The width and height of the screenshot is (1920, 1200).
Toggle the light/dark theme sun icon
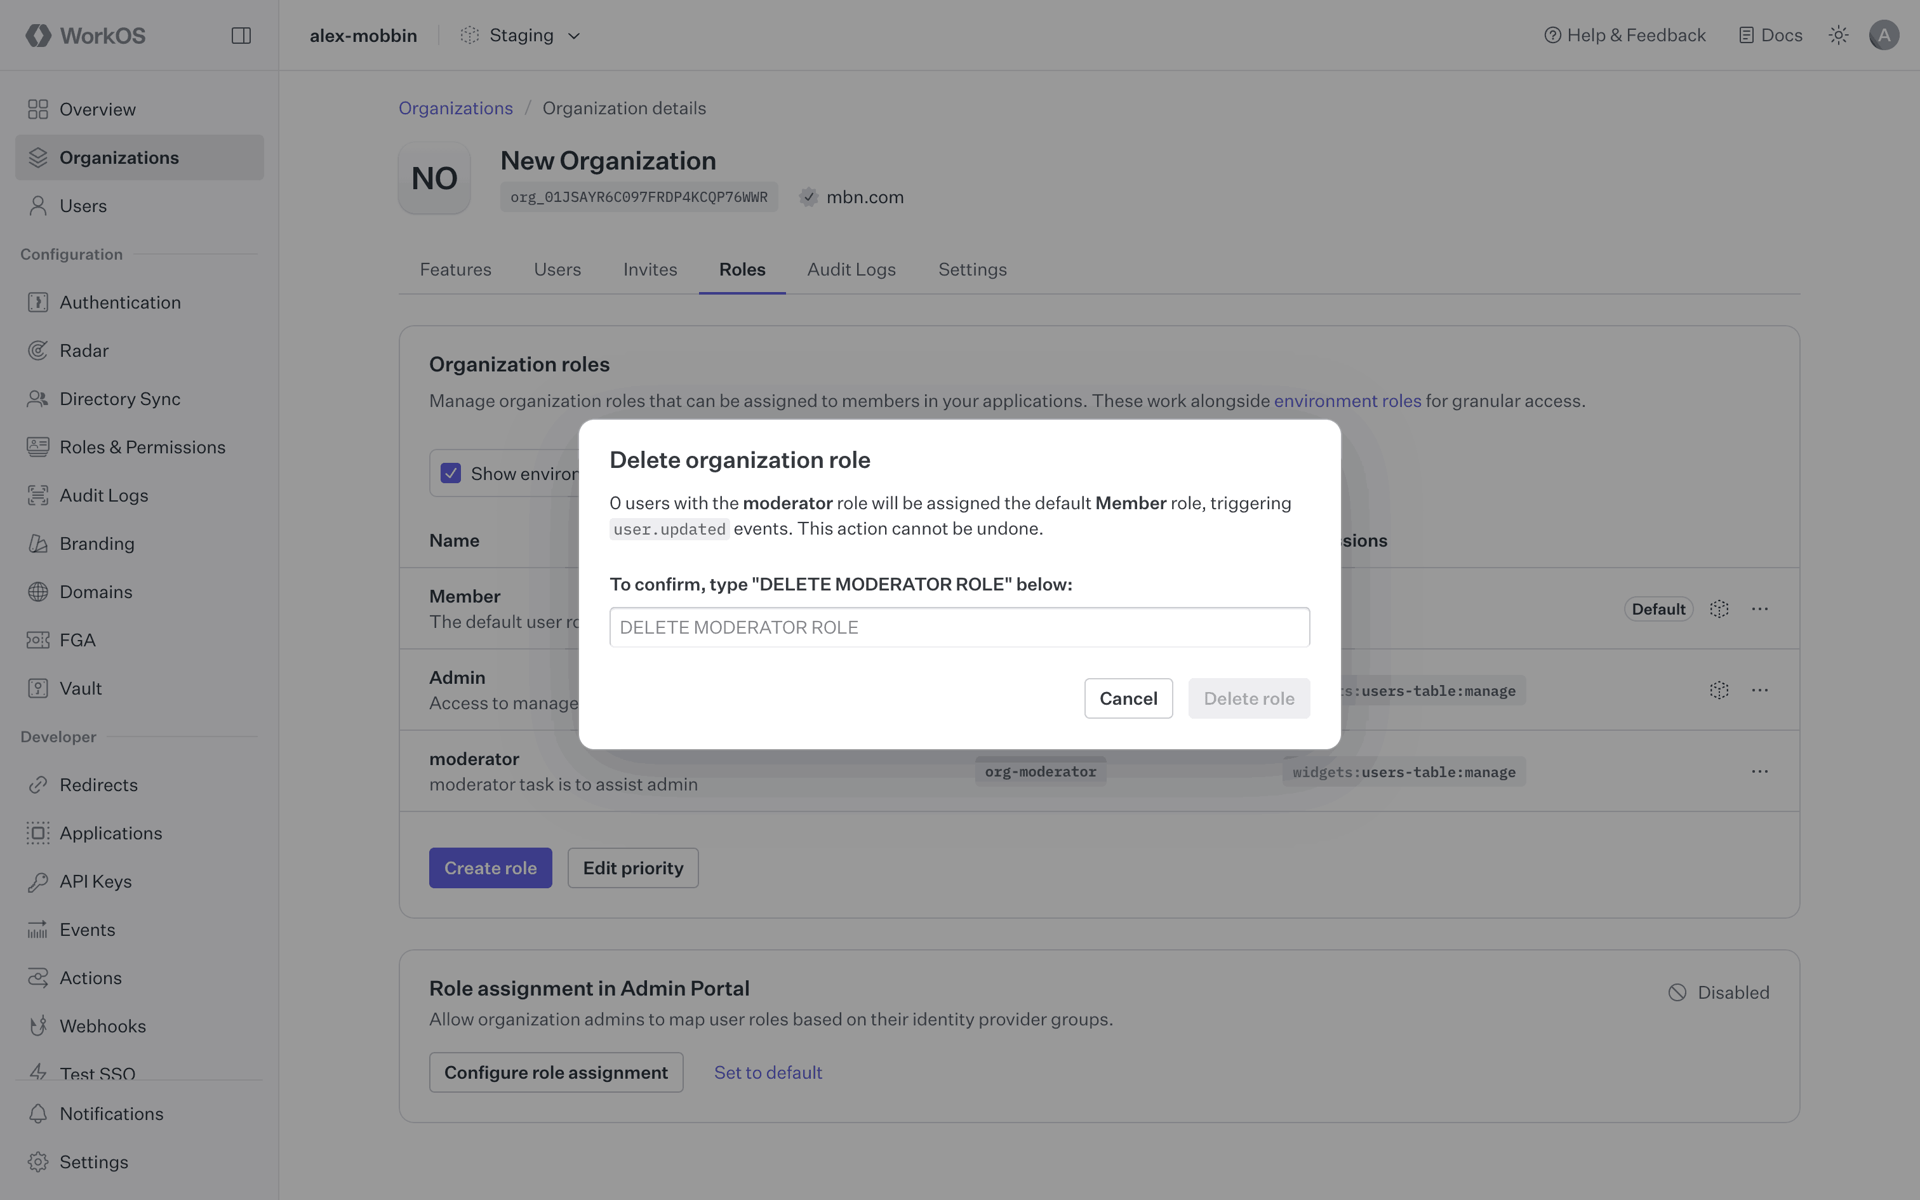[x=1838, y=35]
